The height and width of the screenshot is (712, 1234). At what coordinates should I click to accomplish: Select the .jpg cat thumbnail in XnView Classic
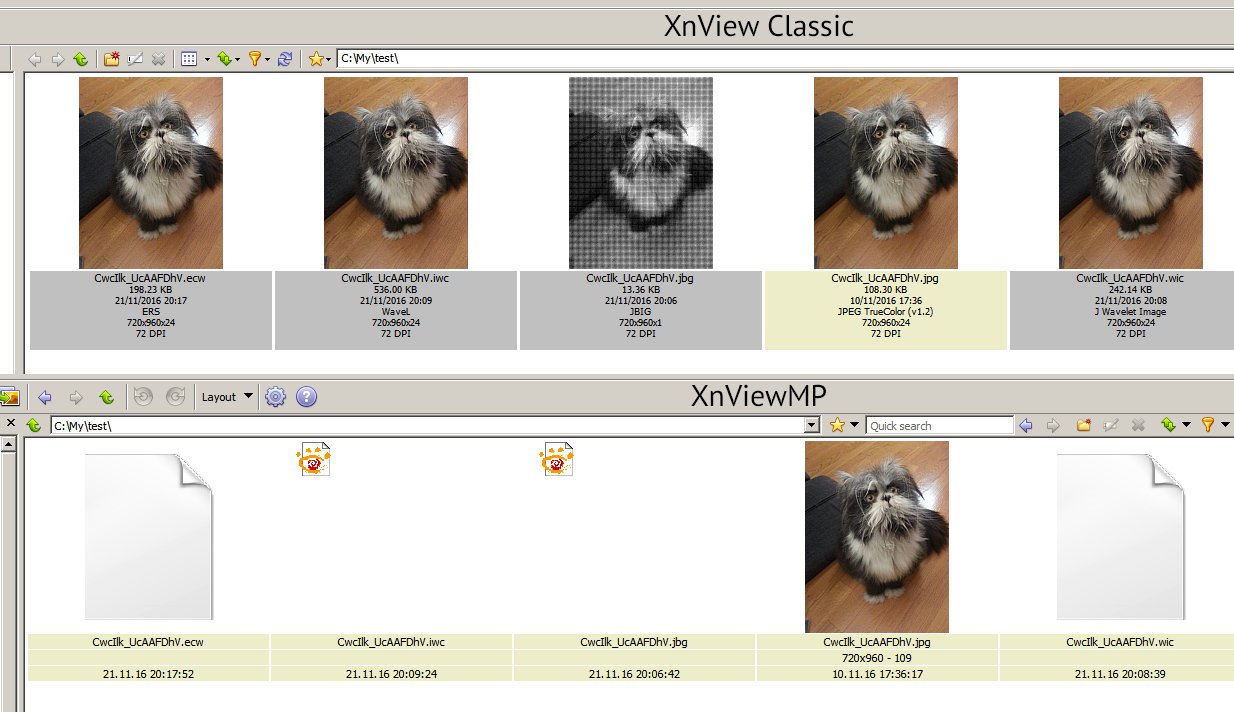pyautogui.click(x=886, y=173)
